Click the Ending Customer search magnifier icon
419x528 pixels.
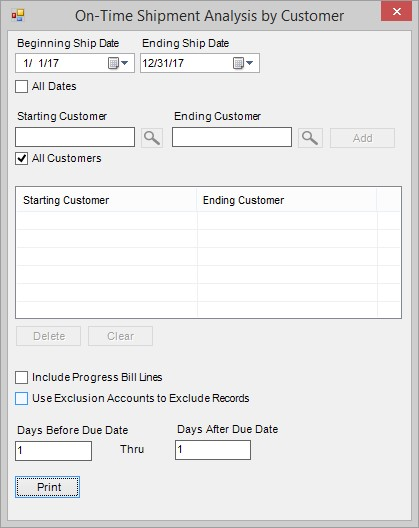click(x=310, y=138)
